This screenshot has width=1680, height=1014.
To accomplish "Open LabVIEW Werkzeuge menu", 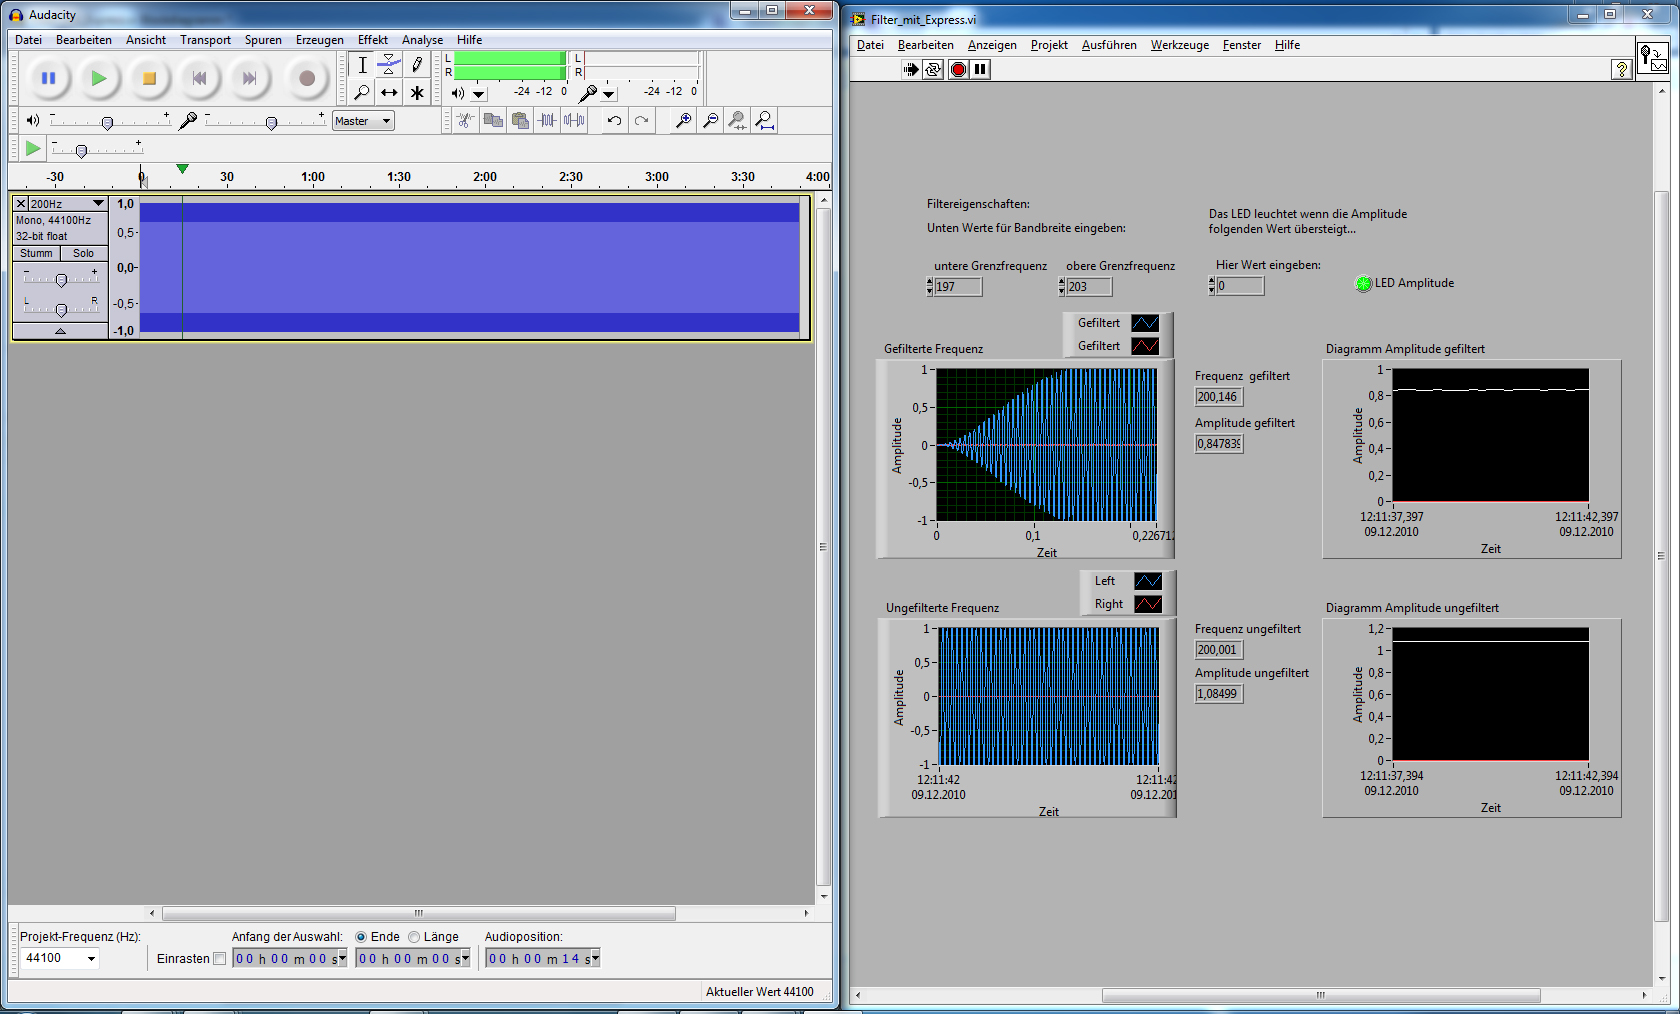I will (x=1180, y=45).
